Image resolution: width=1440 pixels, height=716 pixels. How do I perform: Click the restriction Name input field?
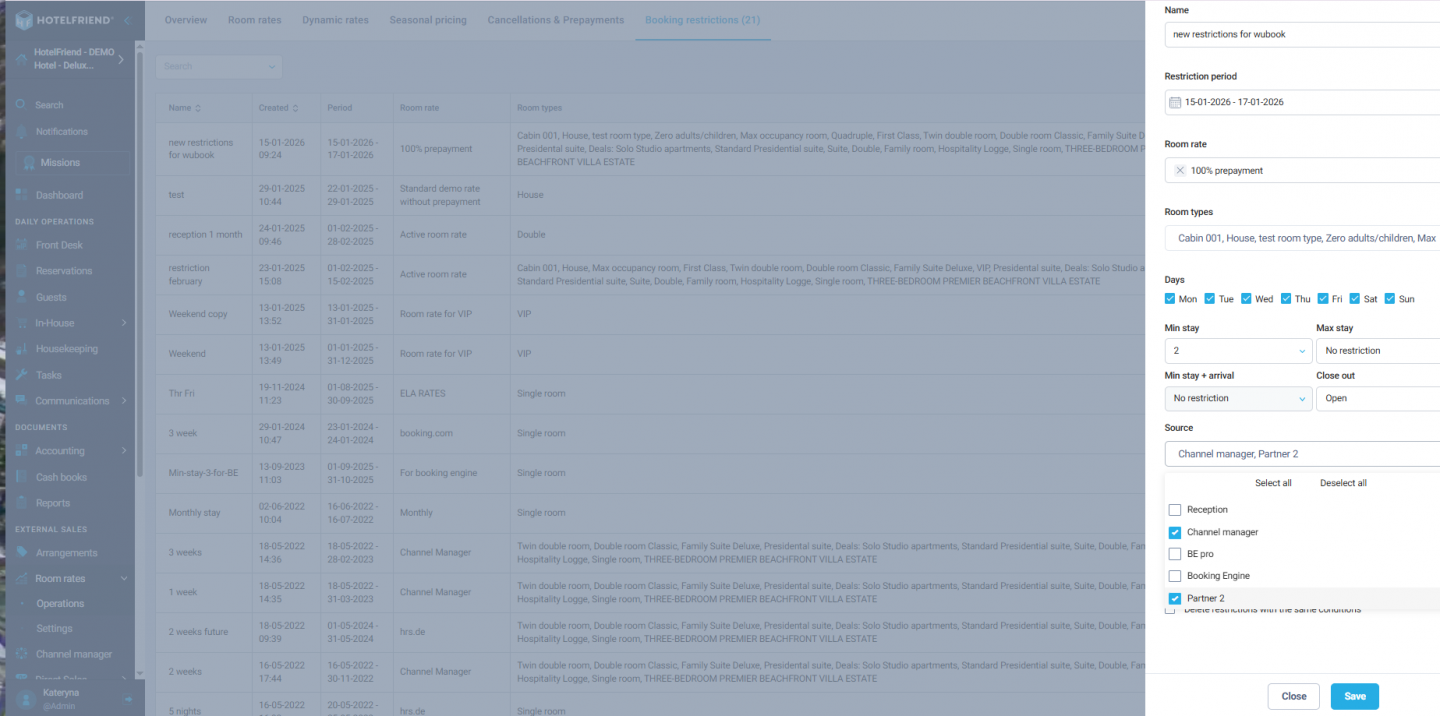pos(1302,34)
